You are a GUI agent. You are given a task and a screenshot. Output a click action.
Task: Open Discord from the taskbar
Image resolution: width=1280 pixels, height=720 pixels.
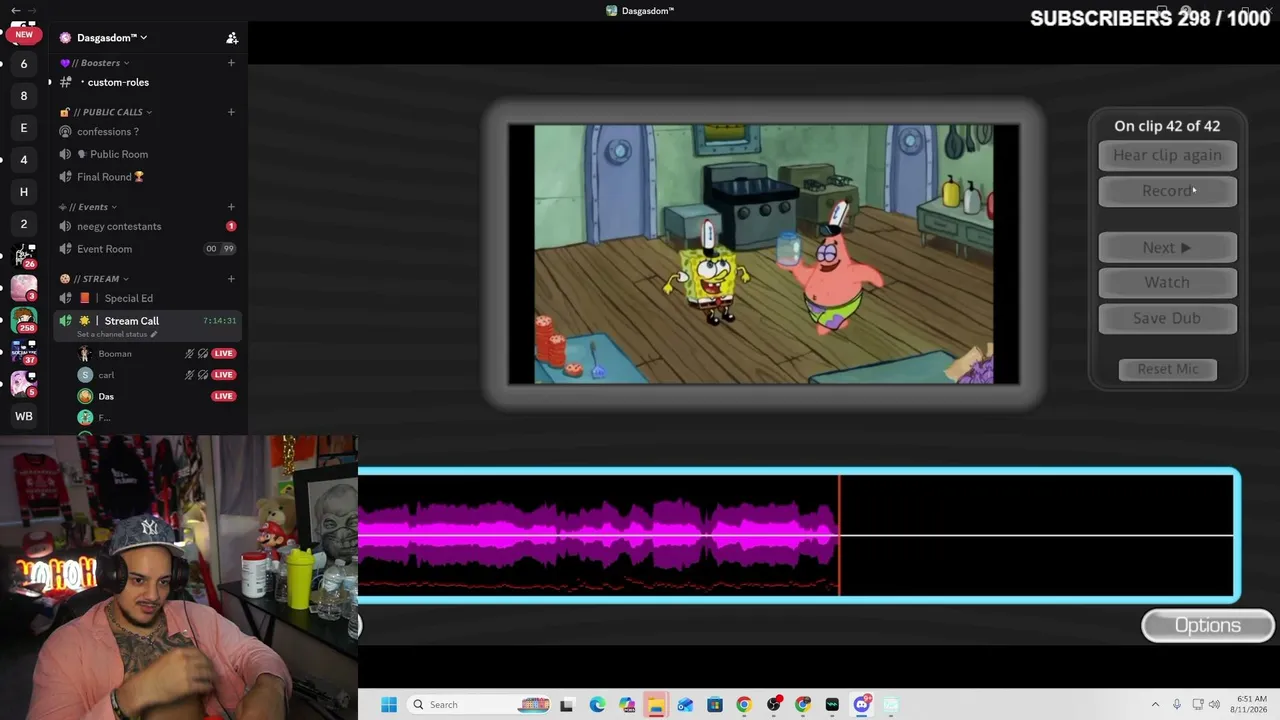click(x=862, y=705)
